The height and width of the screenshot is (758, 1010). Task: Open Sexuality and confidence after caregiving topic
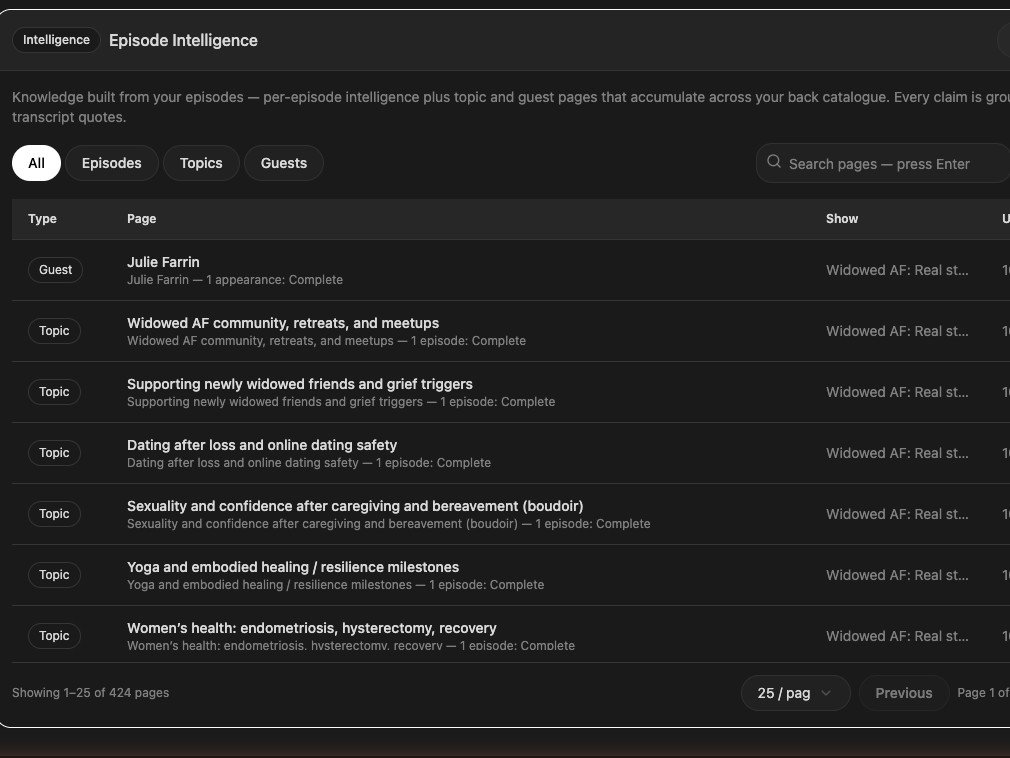click(355, 506)
